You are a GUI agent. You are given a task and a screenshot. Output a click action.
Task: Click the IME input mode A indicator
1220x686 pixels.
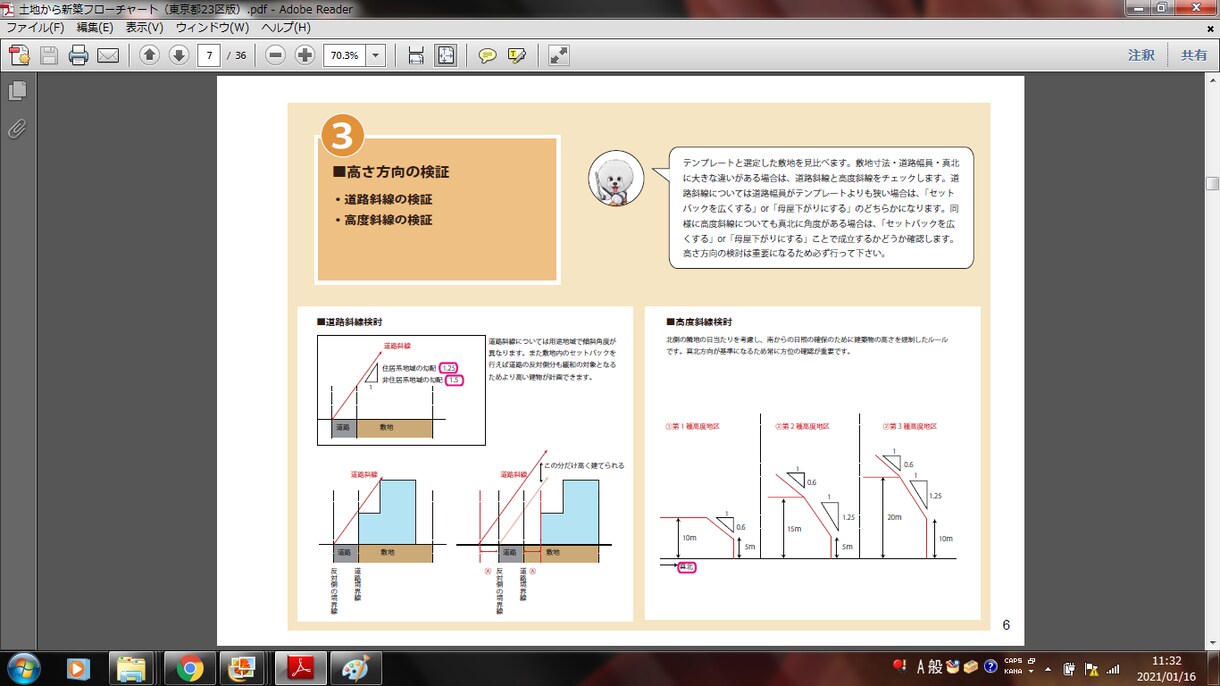[921, 666]
